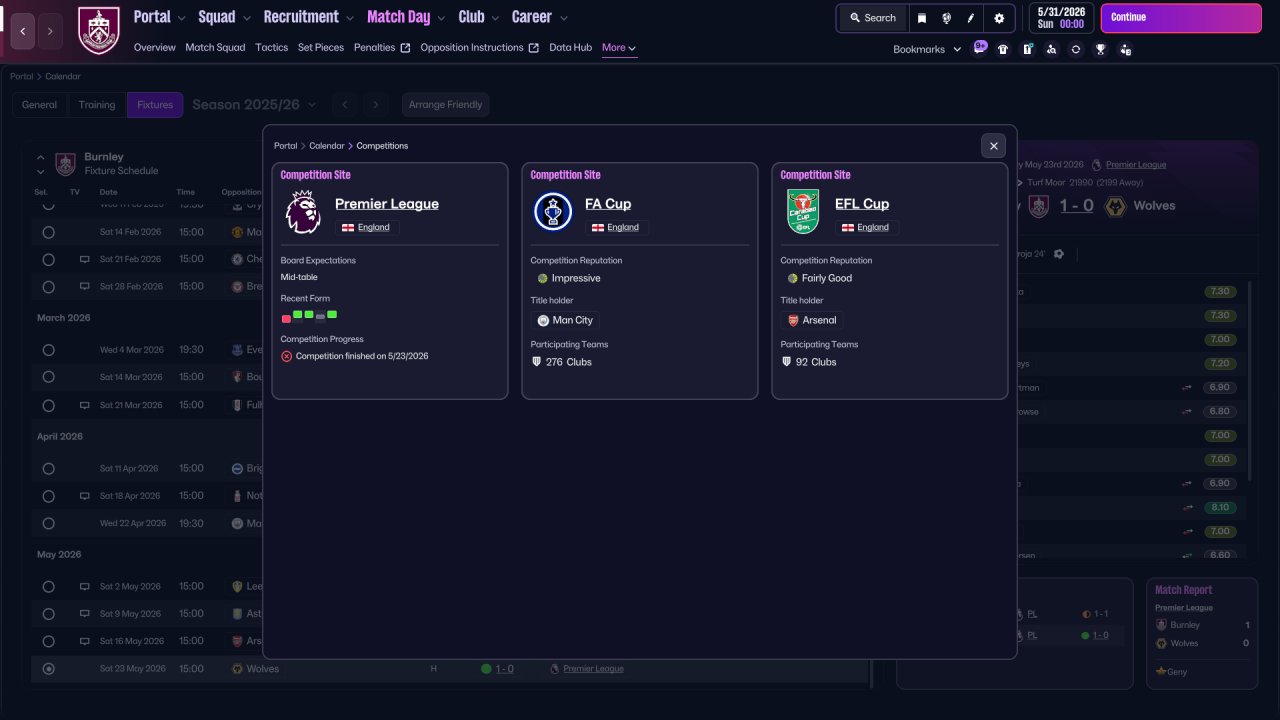Go back using the left arrow button

[x=22, y=32]
